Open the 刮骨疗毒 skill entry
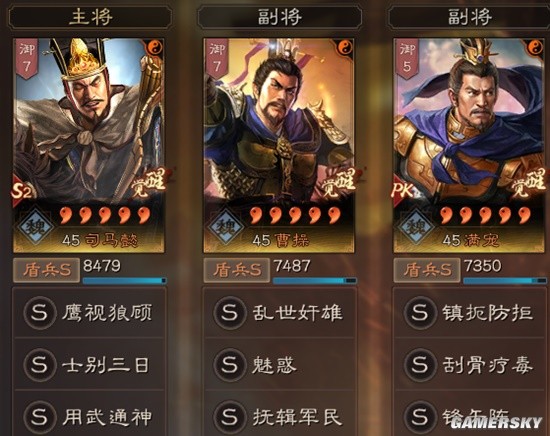 click(x=470, y=365)
